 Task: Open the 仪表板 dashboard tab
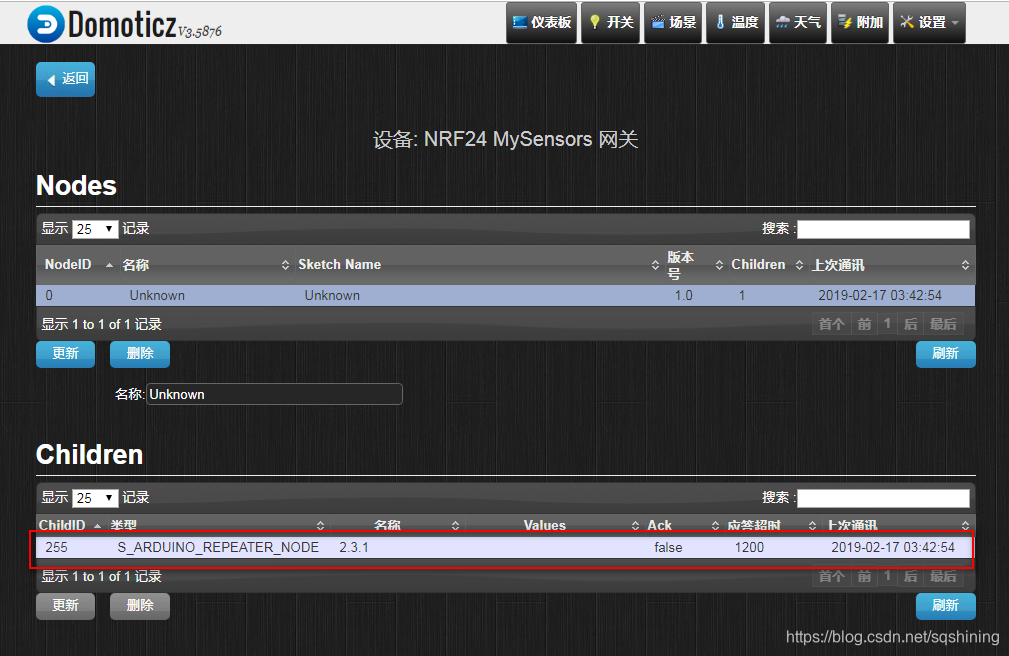coord(542,23)
